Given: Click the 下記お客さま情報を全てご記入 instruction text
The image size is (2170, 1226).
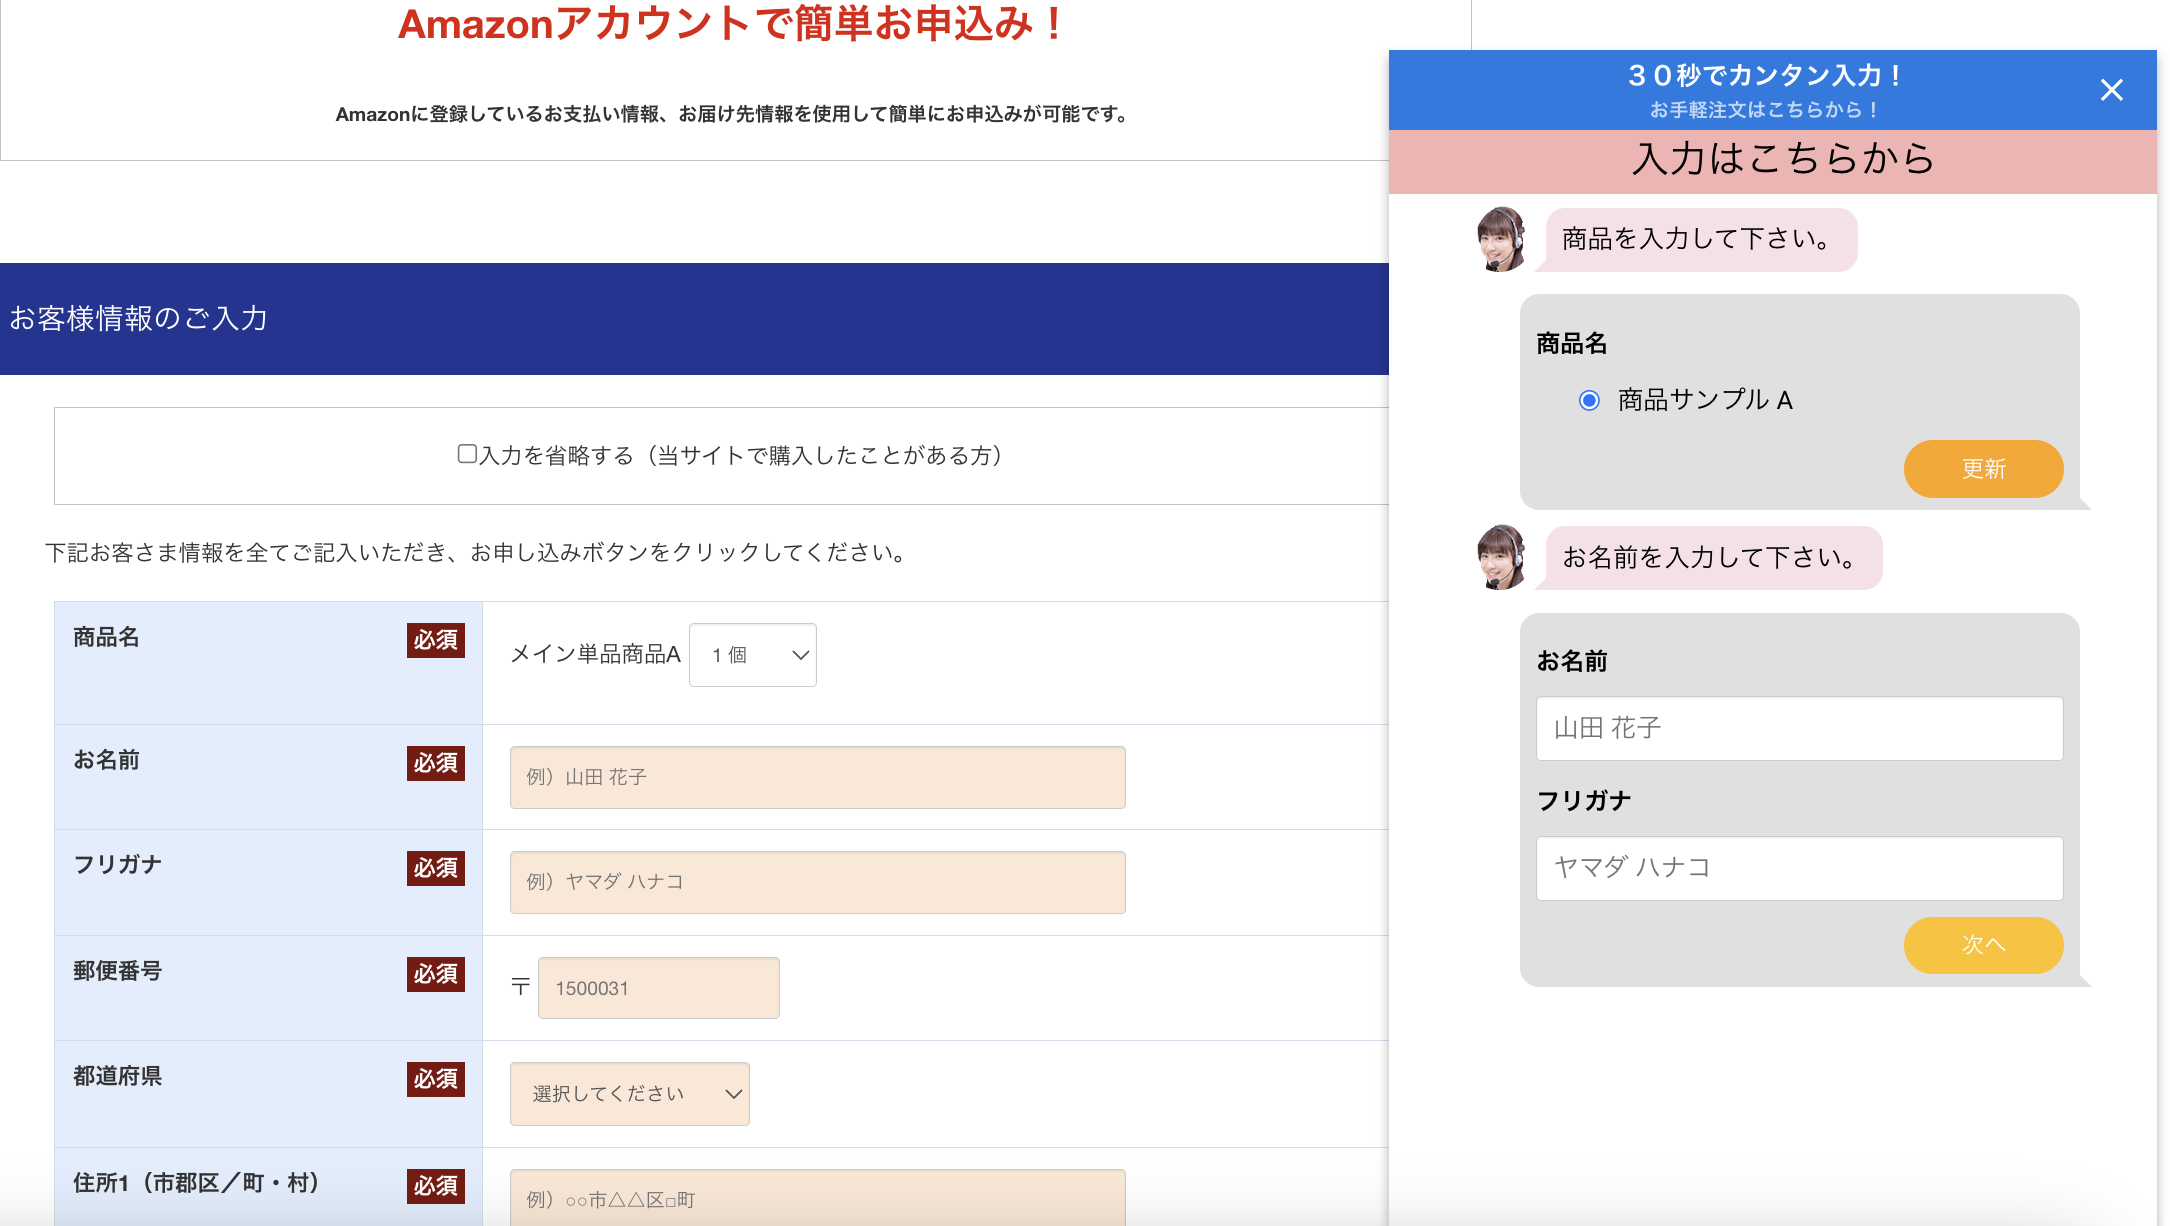Looking at the screenshot, I should [x=477, y=552].
